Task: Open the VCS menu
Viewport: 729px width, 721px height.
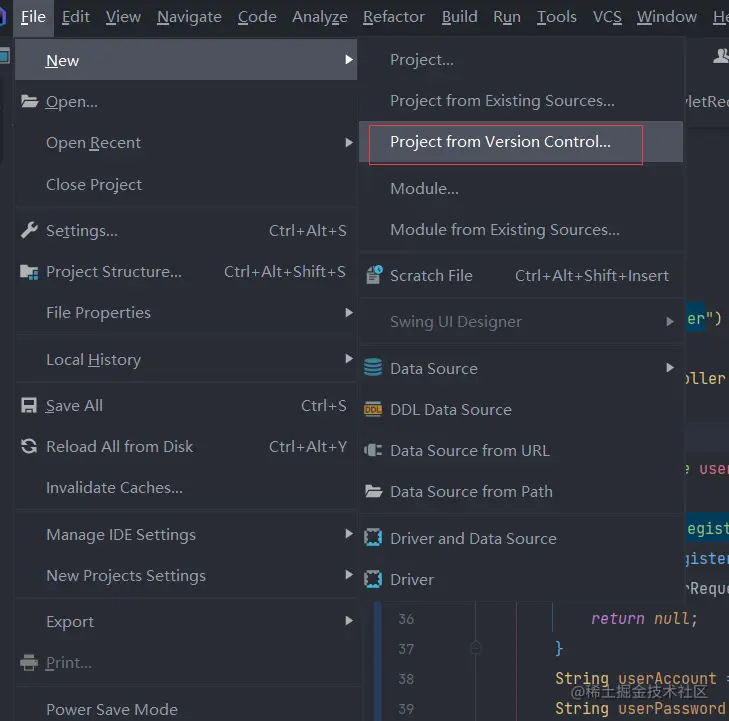Action: click(607, 17)
